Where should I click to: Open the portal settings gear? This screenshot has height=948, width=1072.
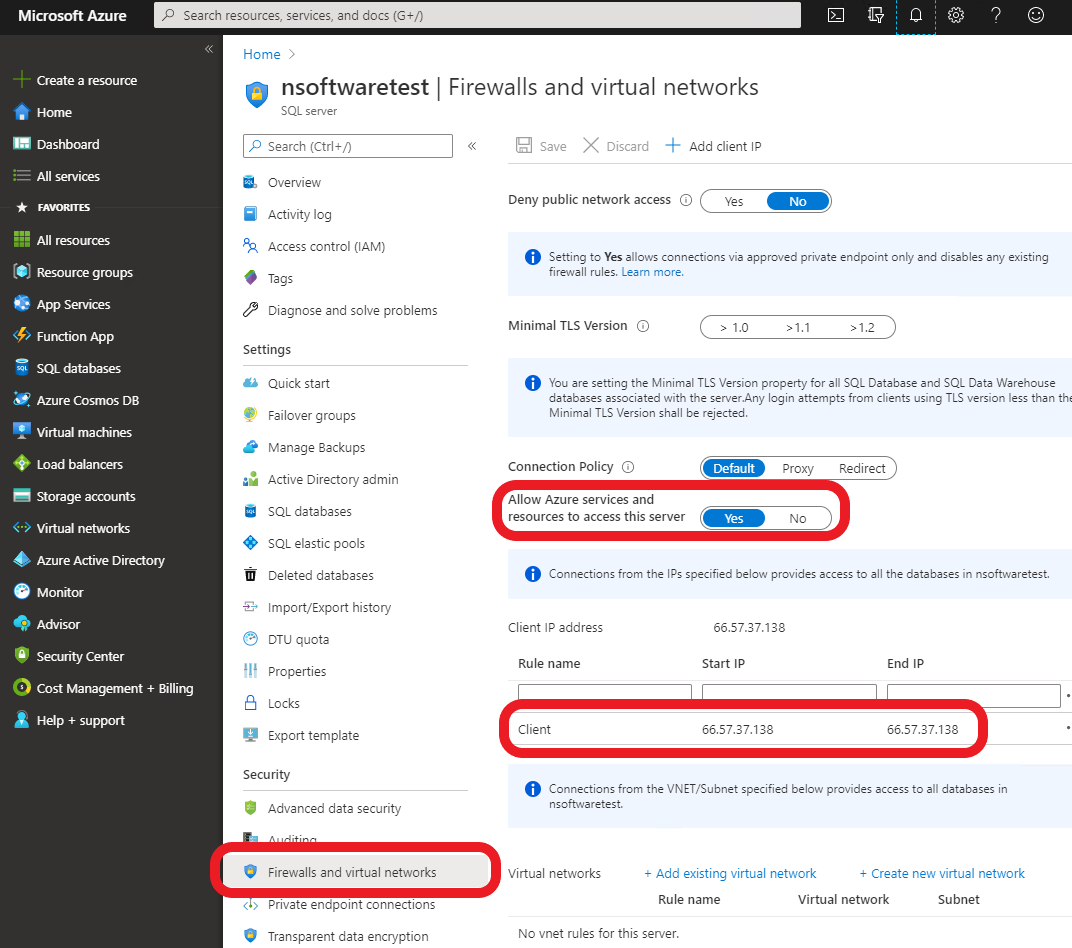click(x=956, y=15)
